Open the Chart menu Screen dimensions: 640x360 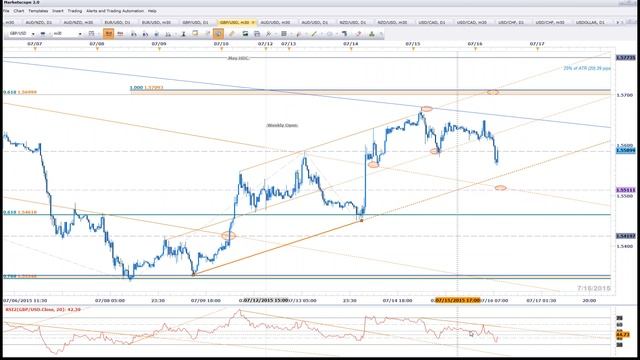click(x=19, y=11)
